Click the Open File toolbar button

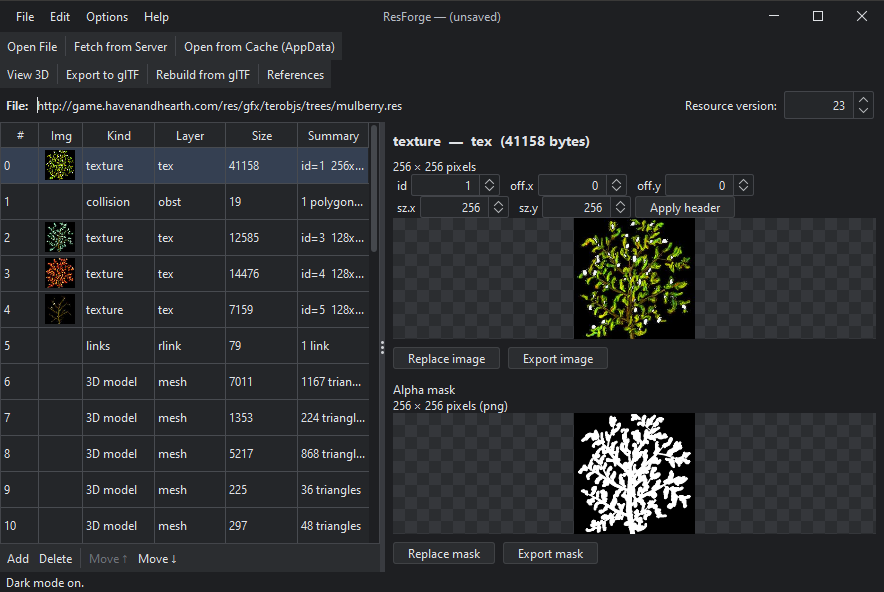32,47
